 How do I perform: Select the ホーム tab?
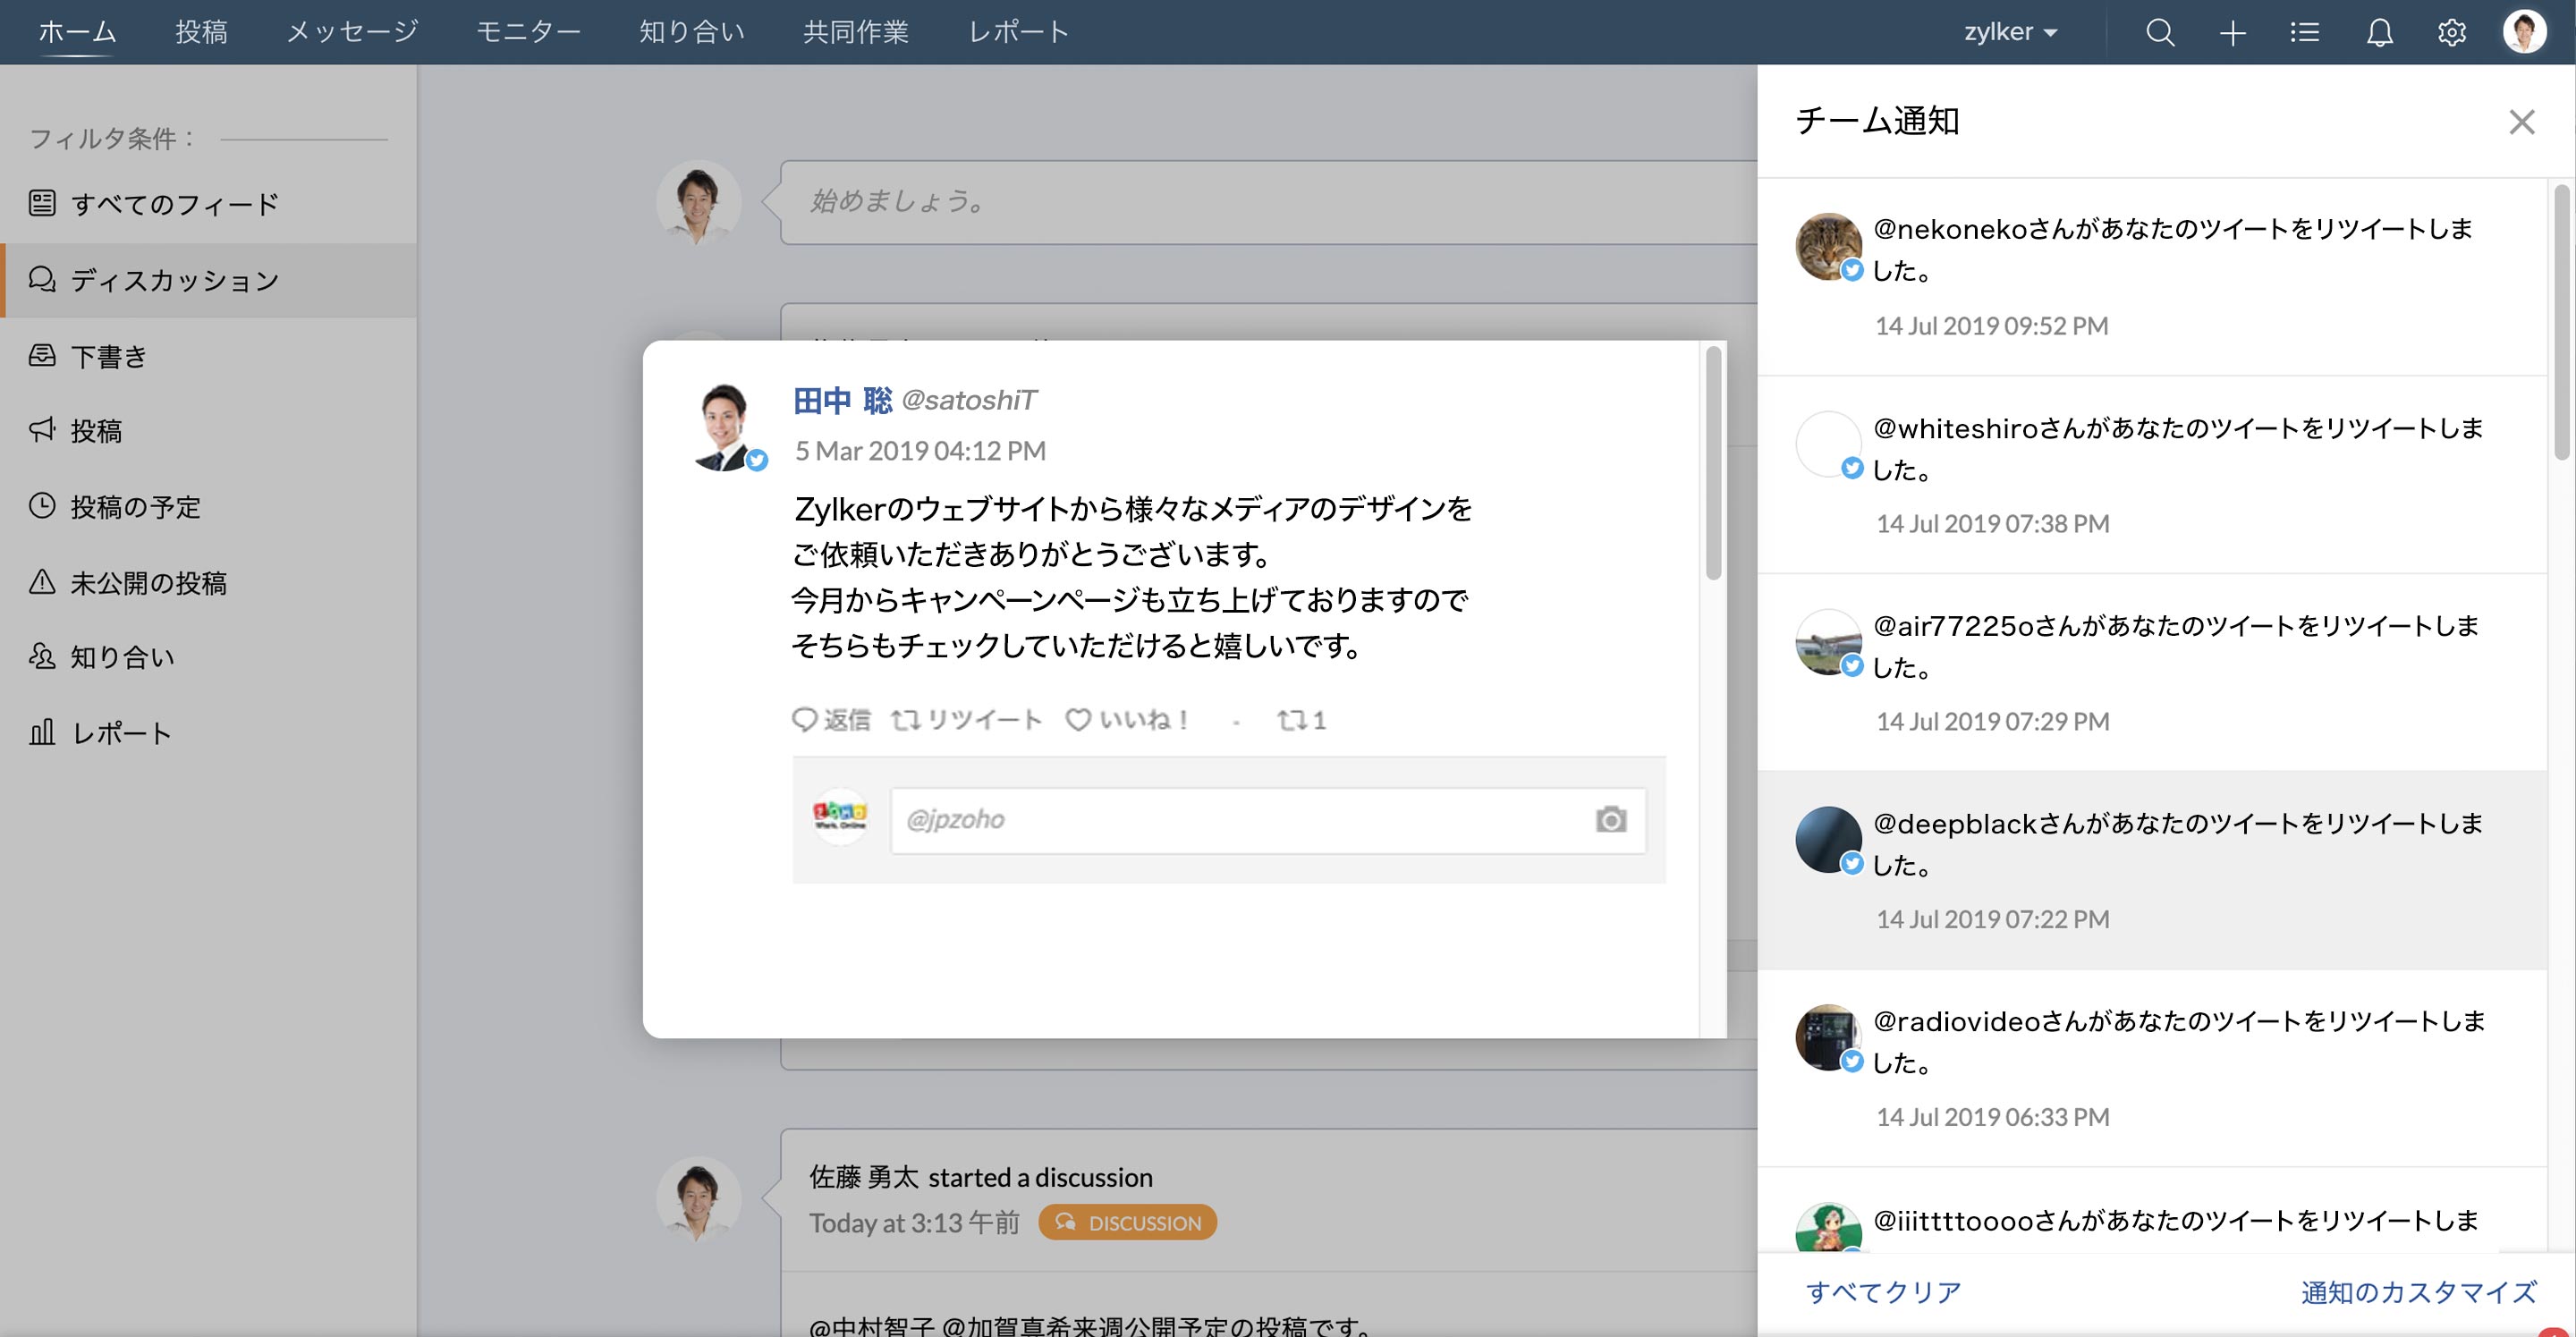(x=77, y=32)
